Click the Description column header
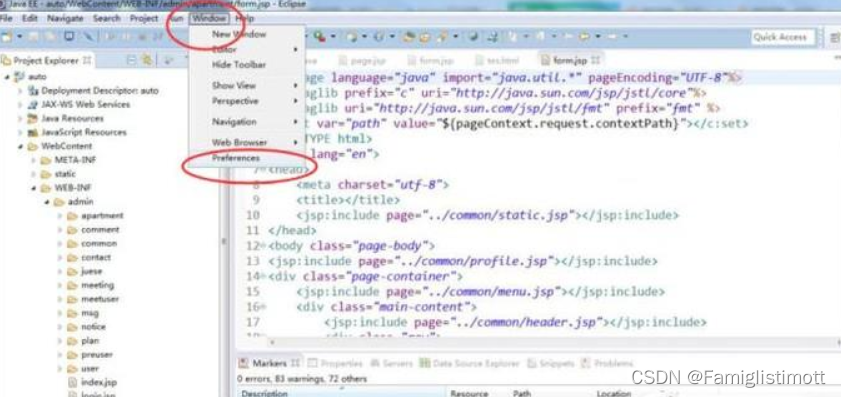 pyautogui.click(x=341, y=393)
